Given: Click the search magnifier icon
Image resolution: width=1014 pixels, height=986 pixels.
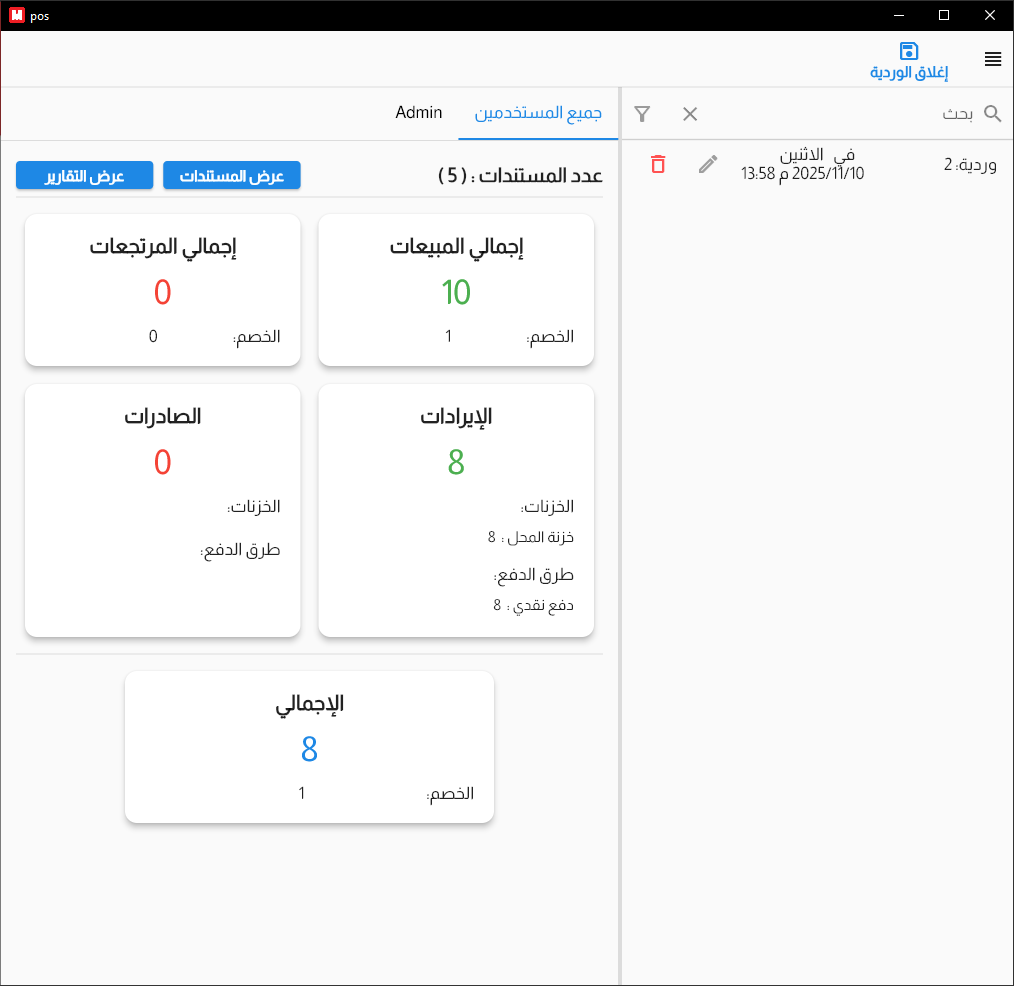Looking at the screenshot, I should pyautogui.click(x=991, y=114).
